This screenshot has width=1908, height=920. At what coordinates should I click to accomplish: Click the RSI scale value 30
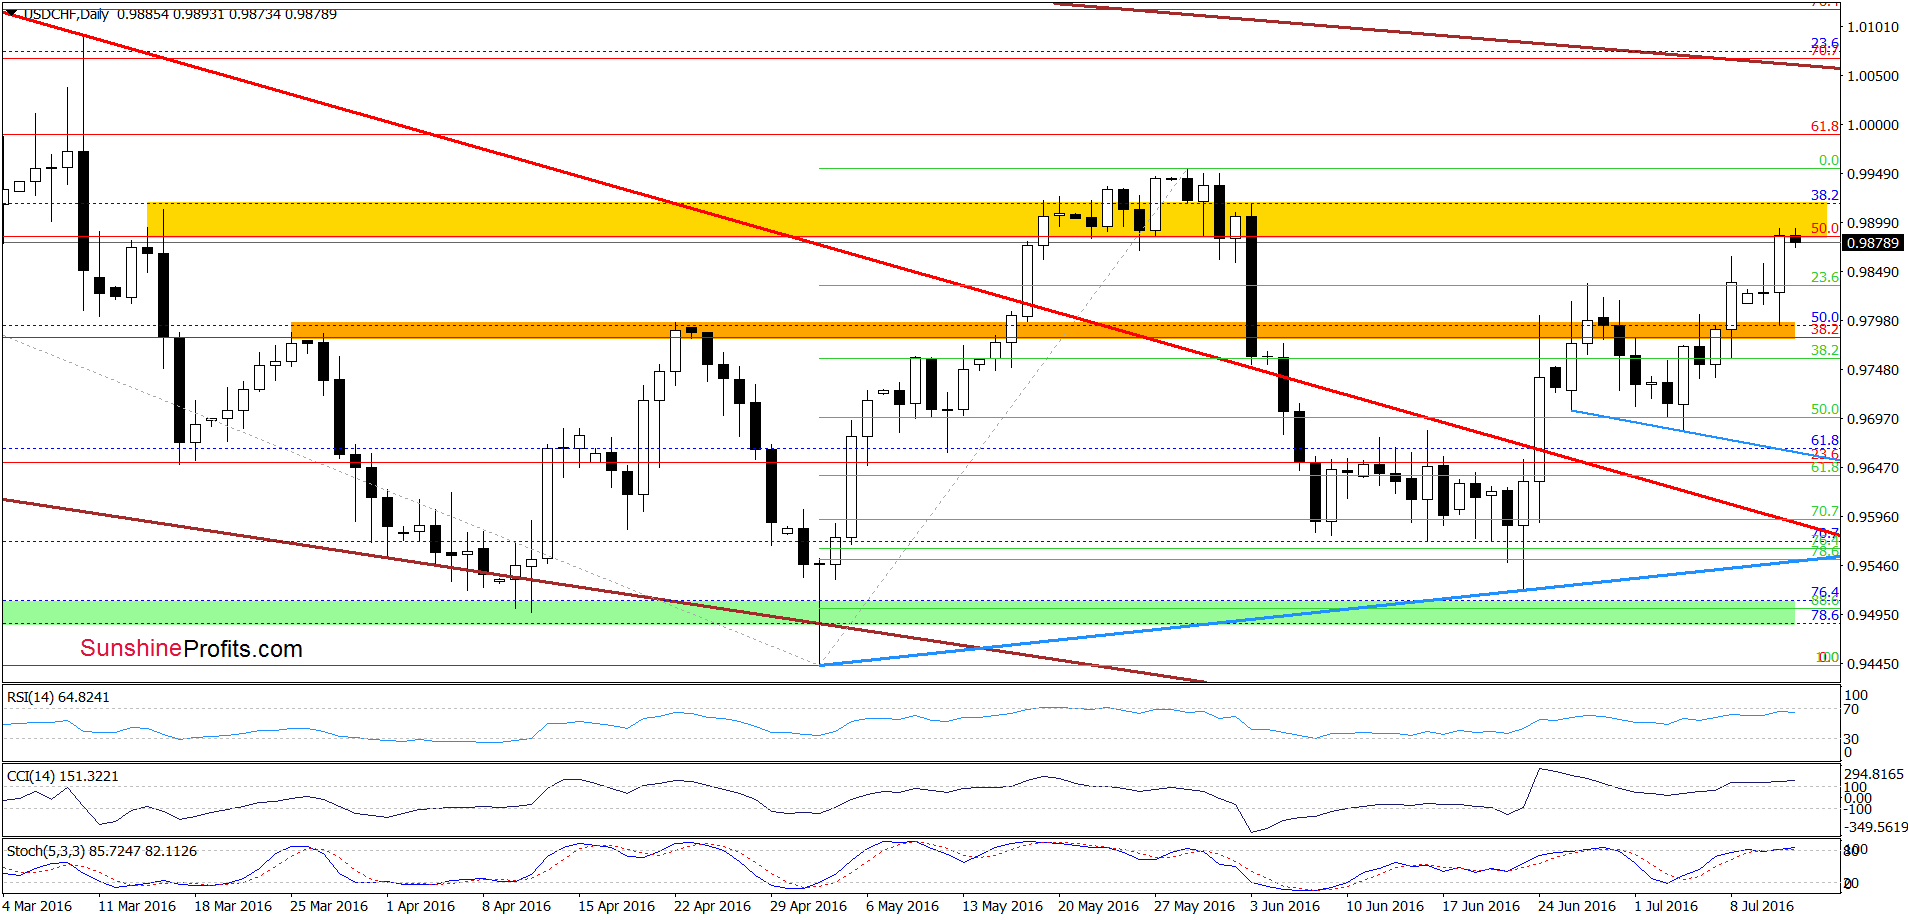pos(1852,739)
